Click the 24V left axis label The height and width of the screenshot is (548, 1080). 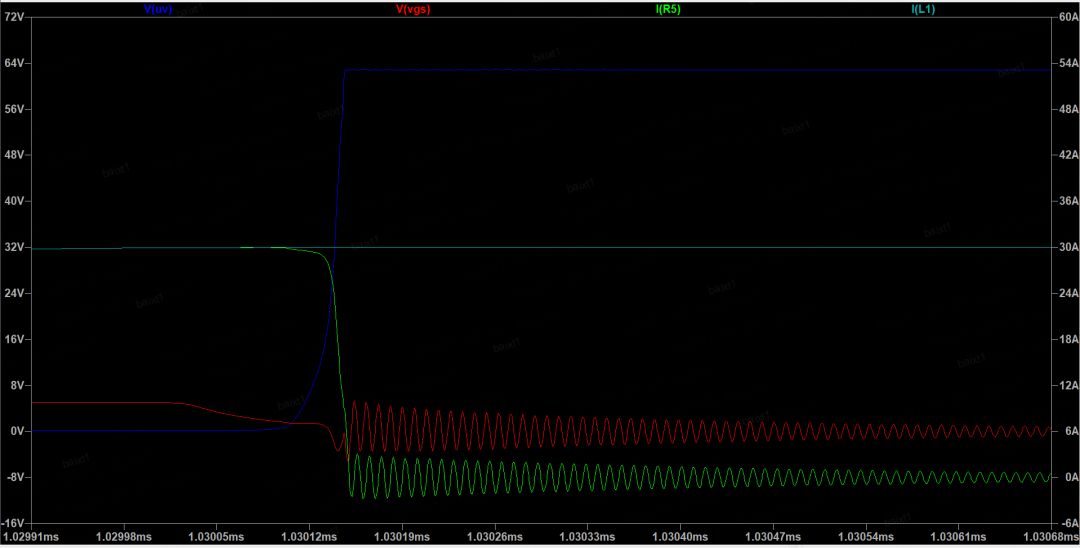(14, 293)
